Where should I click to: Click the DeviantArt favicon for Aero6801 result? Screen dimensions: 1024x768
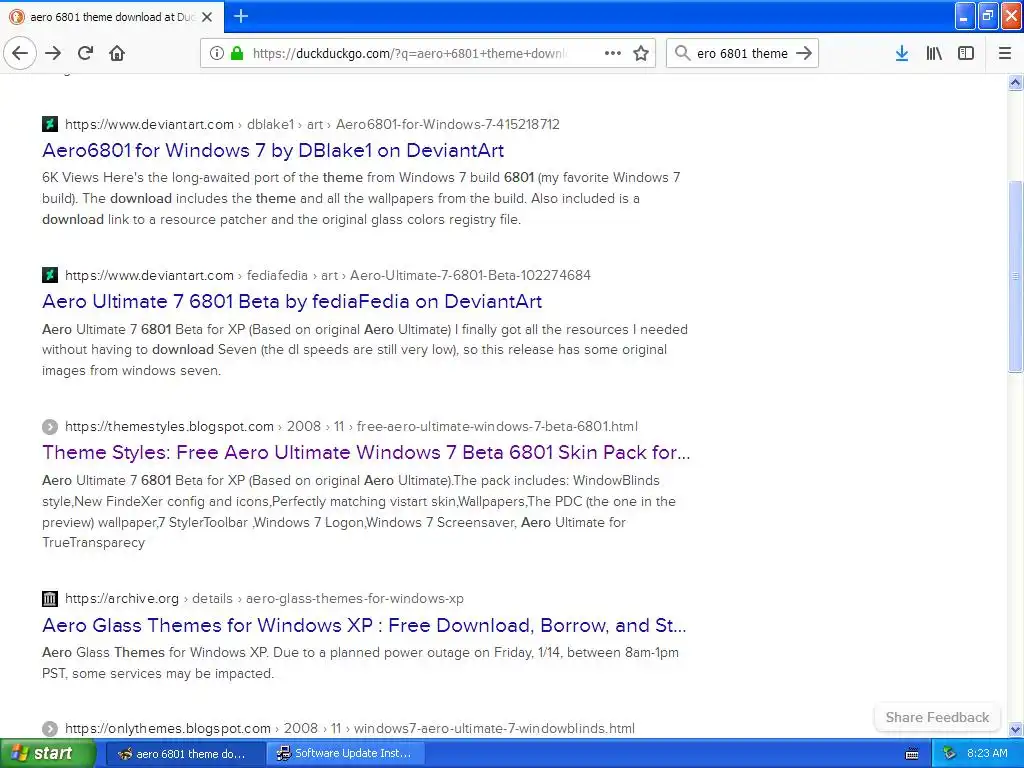pyautogui.click(x=50, y=124)
